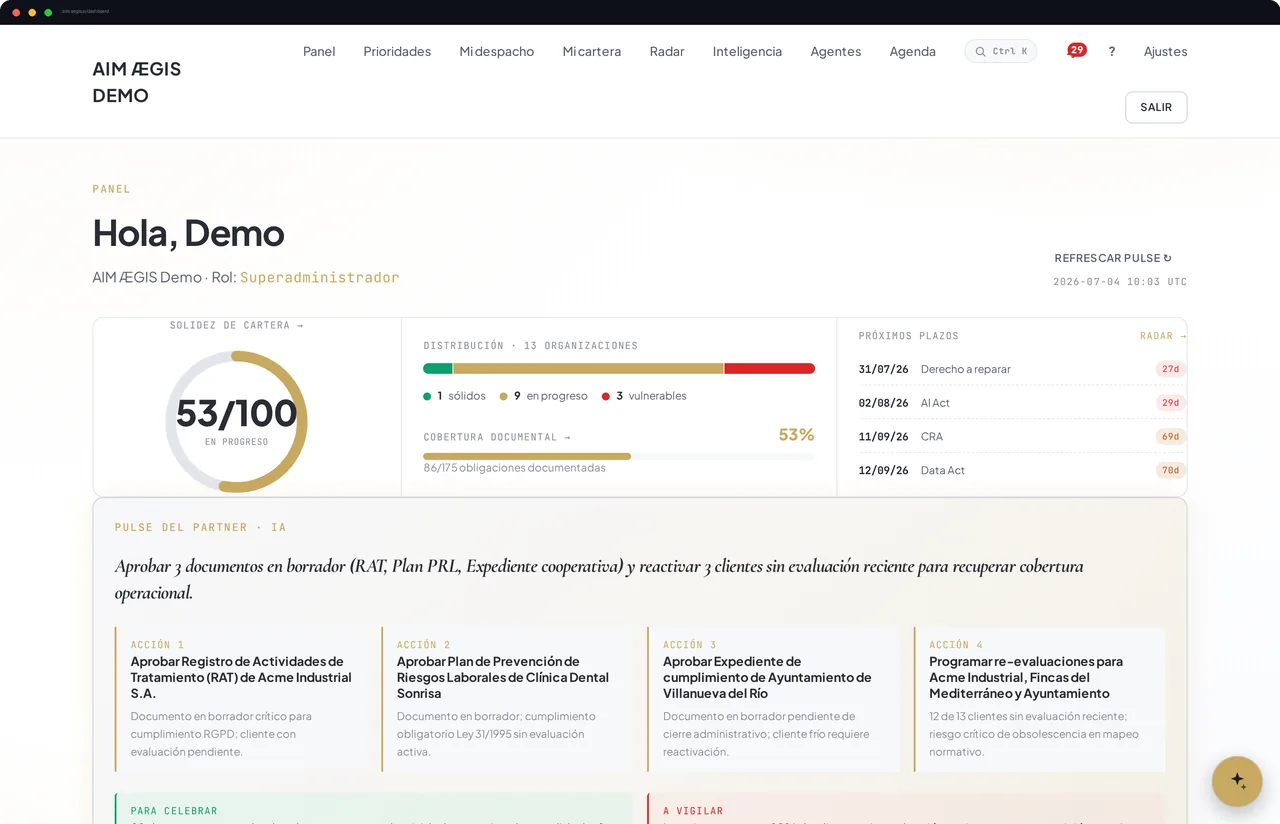This screenshot has width=1280, height=824.
Task: Open the Radar navigation item
Action: (x=667, y=51)
